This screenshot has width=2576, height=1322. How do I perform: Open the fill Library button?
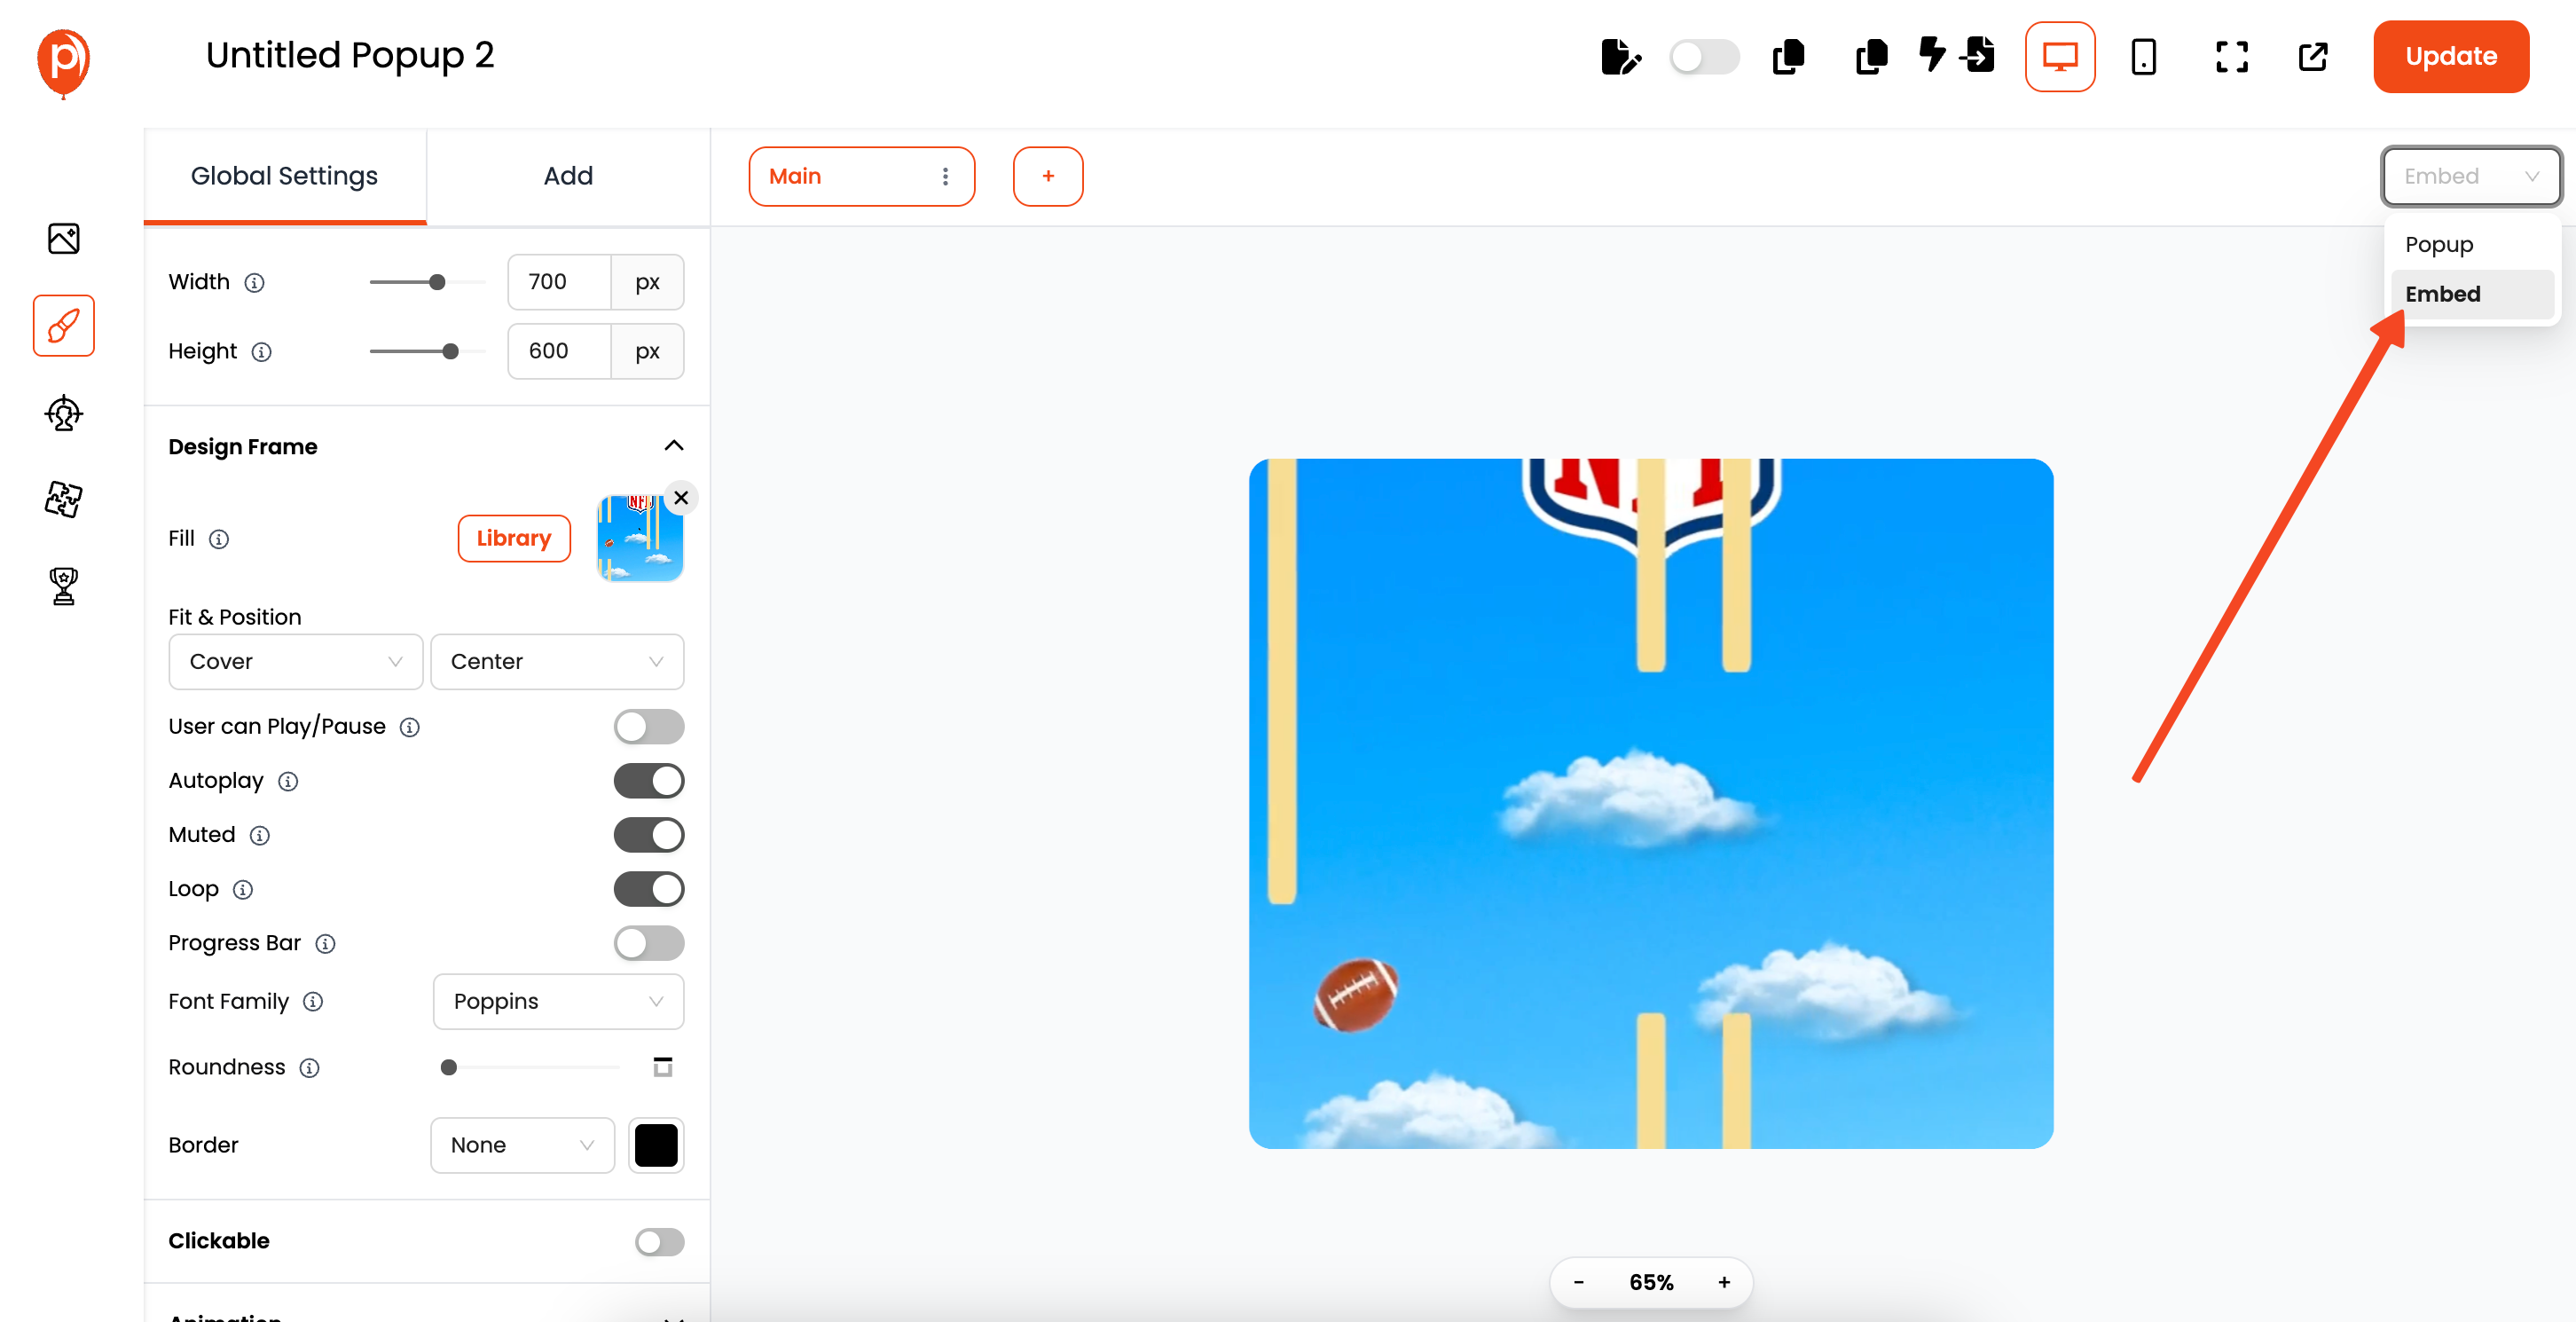click(514, 538)
